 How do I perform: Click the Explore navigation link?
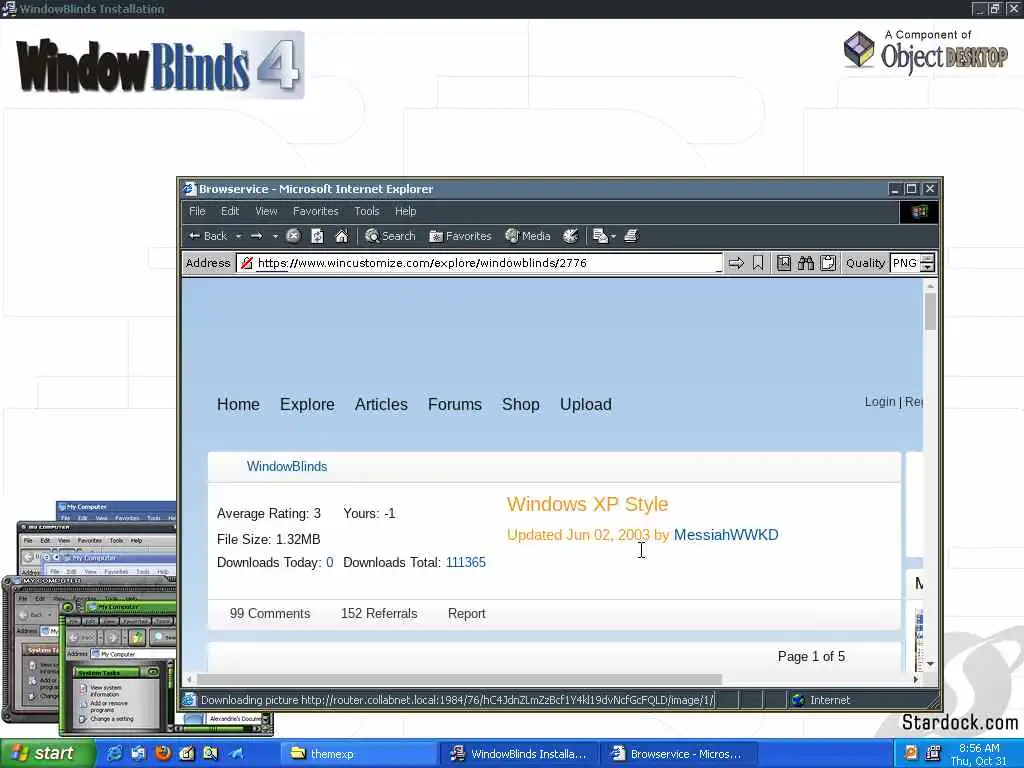(x=307, y=404)
